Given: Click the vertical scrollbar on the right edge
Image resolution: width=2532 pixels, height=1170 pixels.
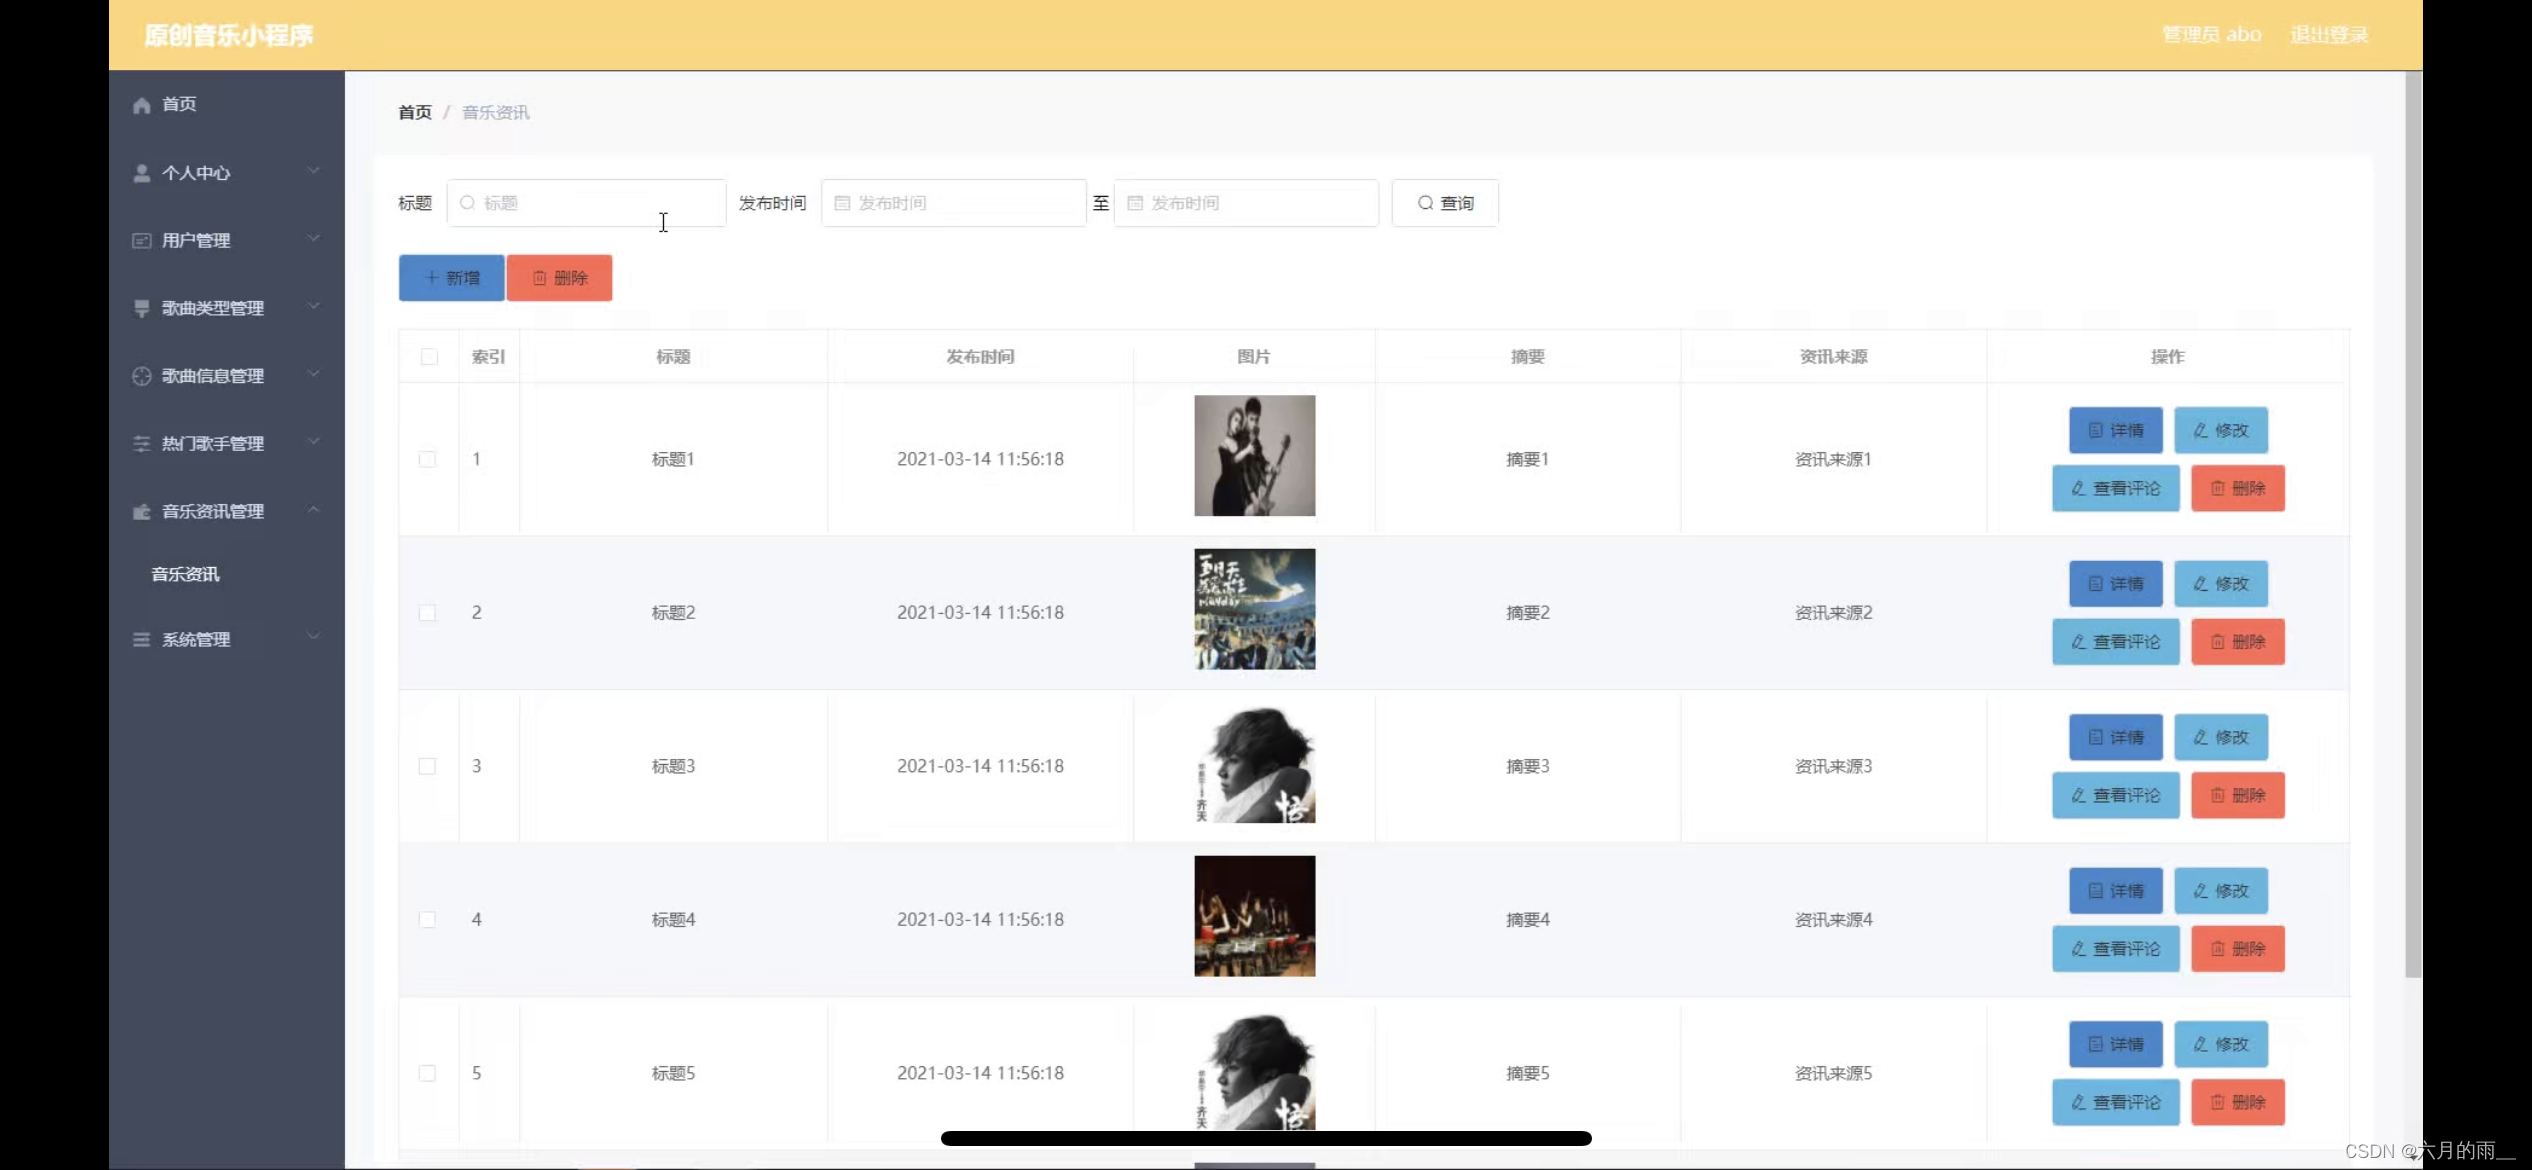Looking at the screenshot, I should point(2413,520).
